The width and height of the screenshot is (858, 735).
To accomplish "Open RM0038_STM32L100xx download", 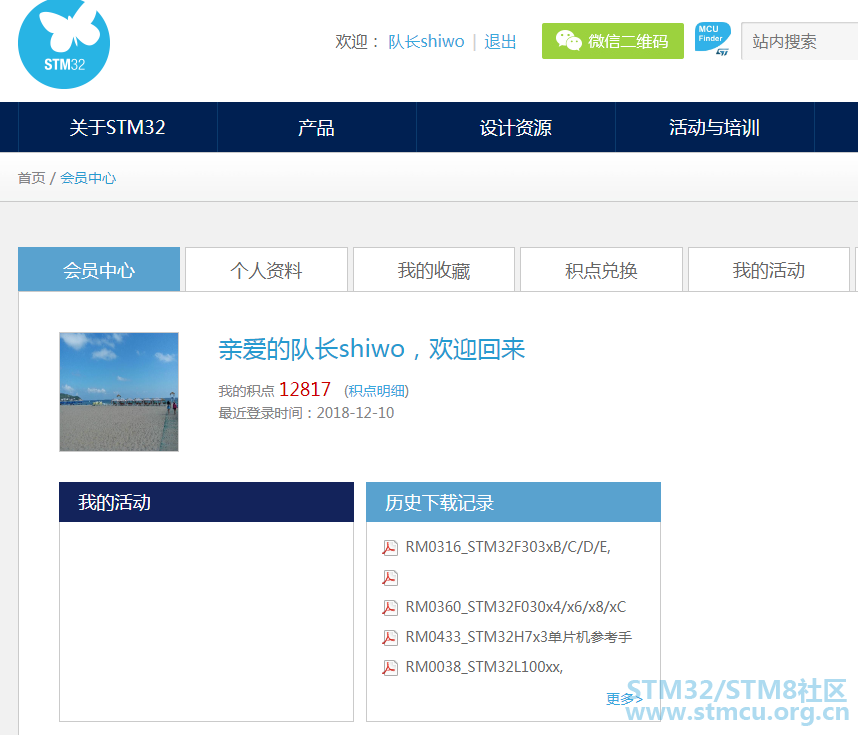I will 484,667.
